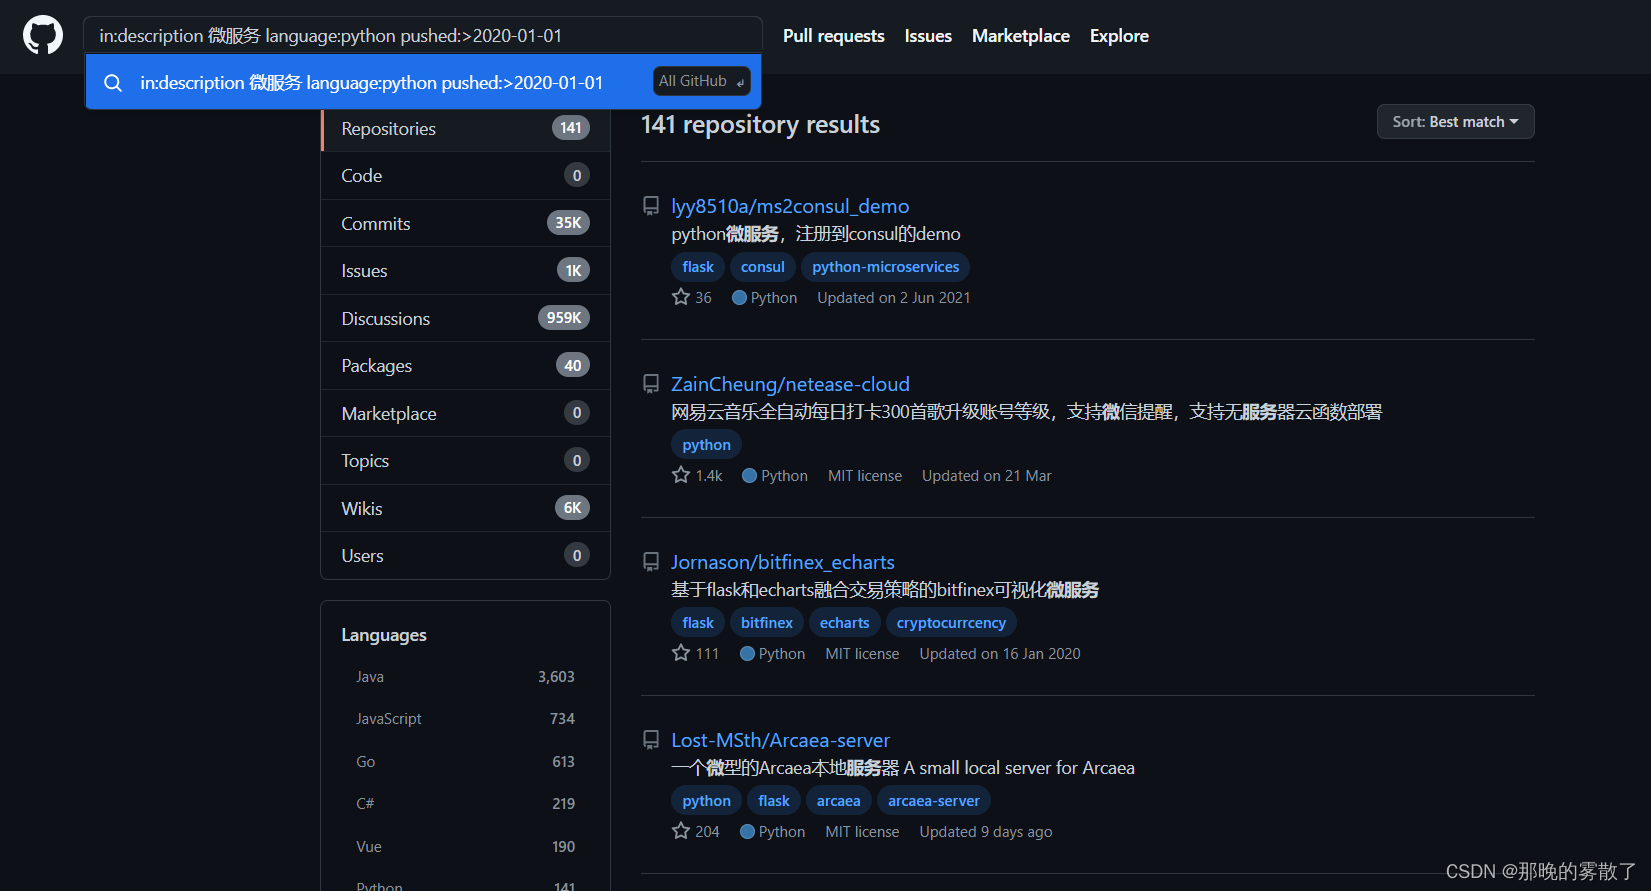Open the ZainCheung/netease-cloud repository
Screen dimensions: 1651x891
click(790, 384)
